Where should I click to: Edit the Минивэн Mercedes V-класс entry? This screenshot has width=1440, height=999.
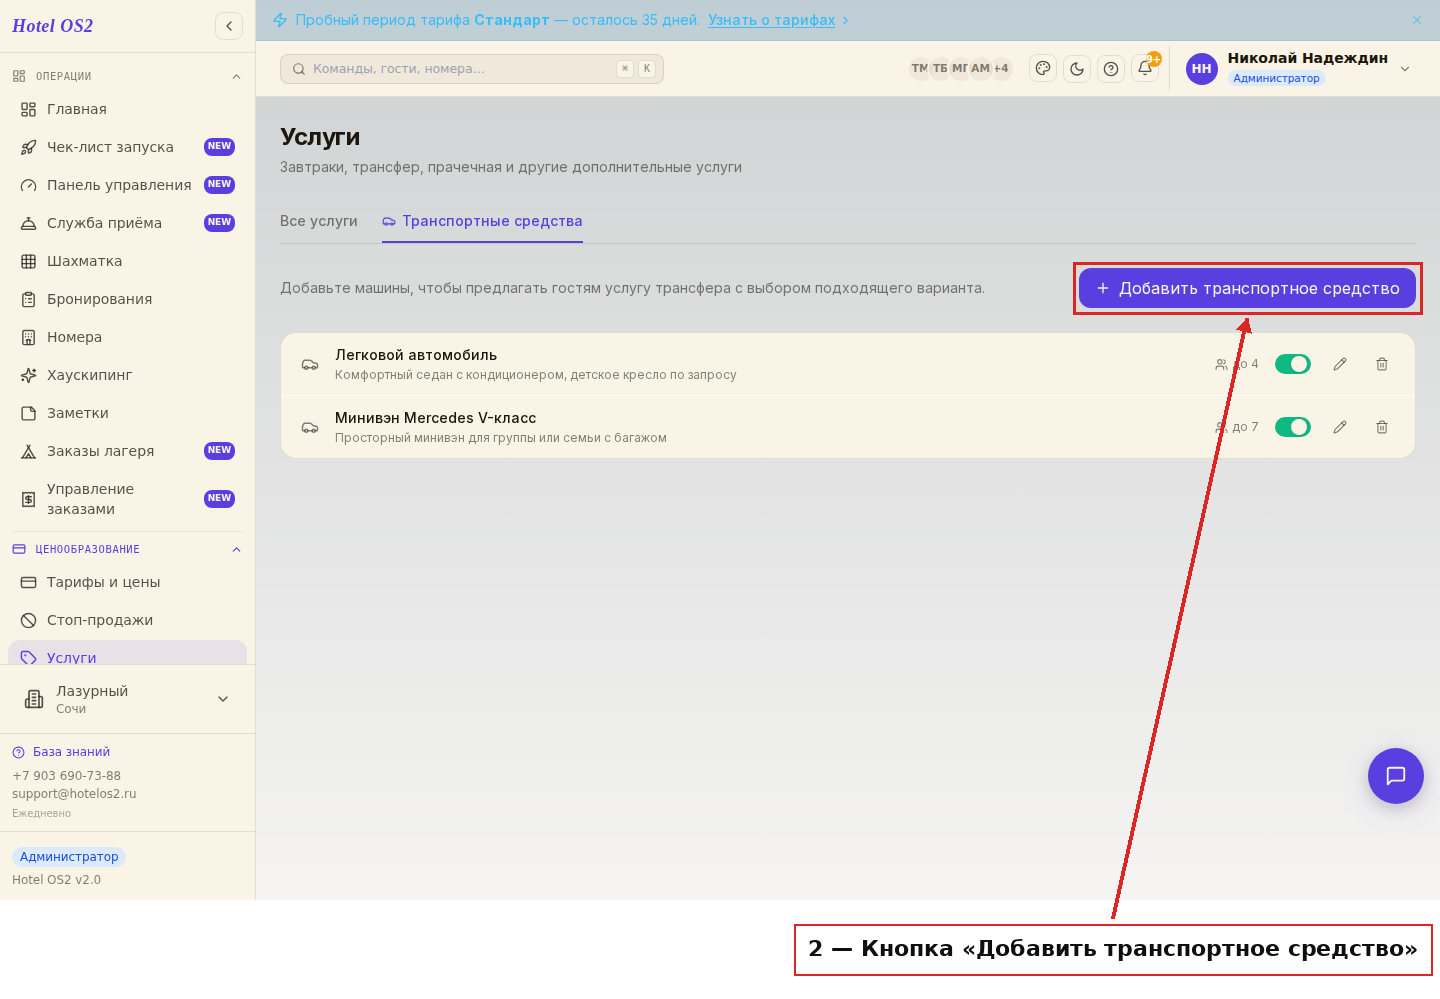(x=1340, y=427)
